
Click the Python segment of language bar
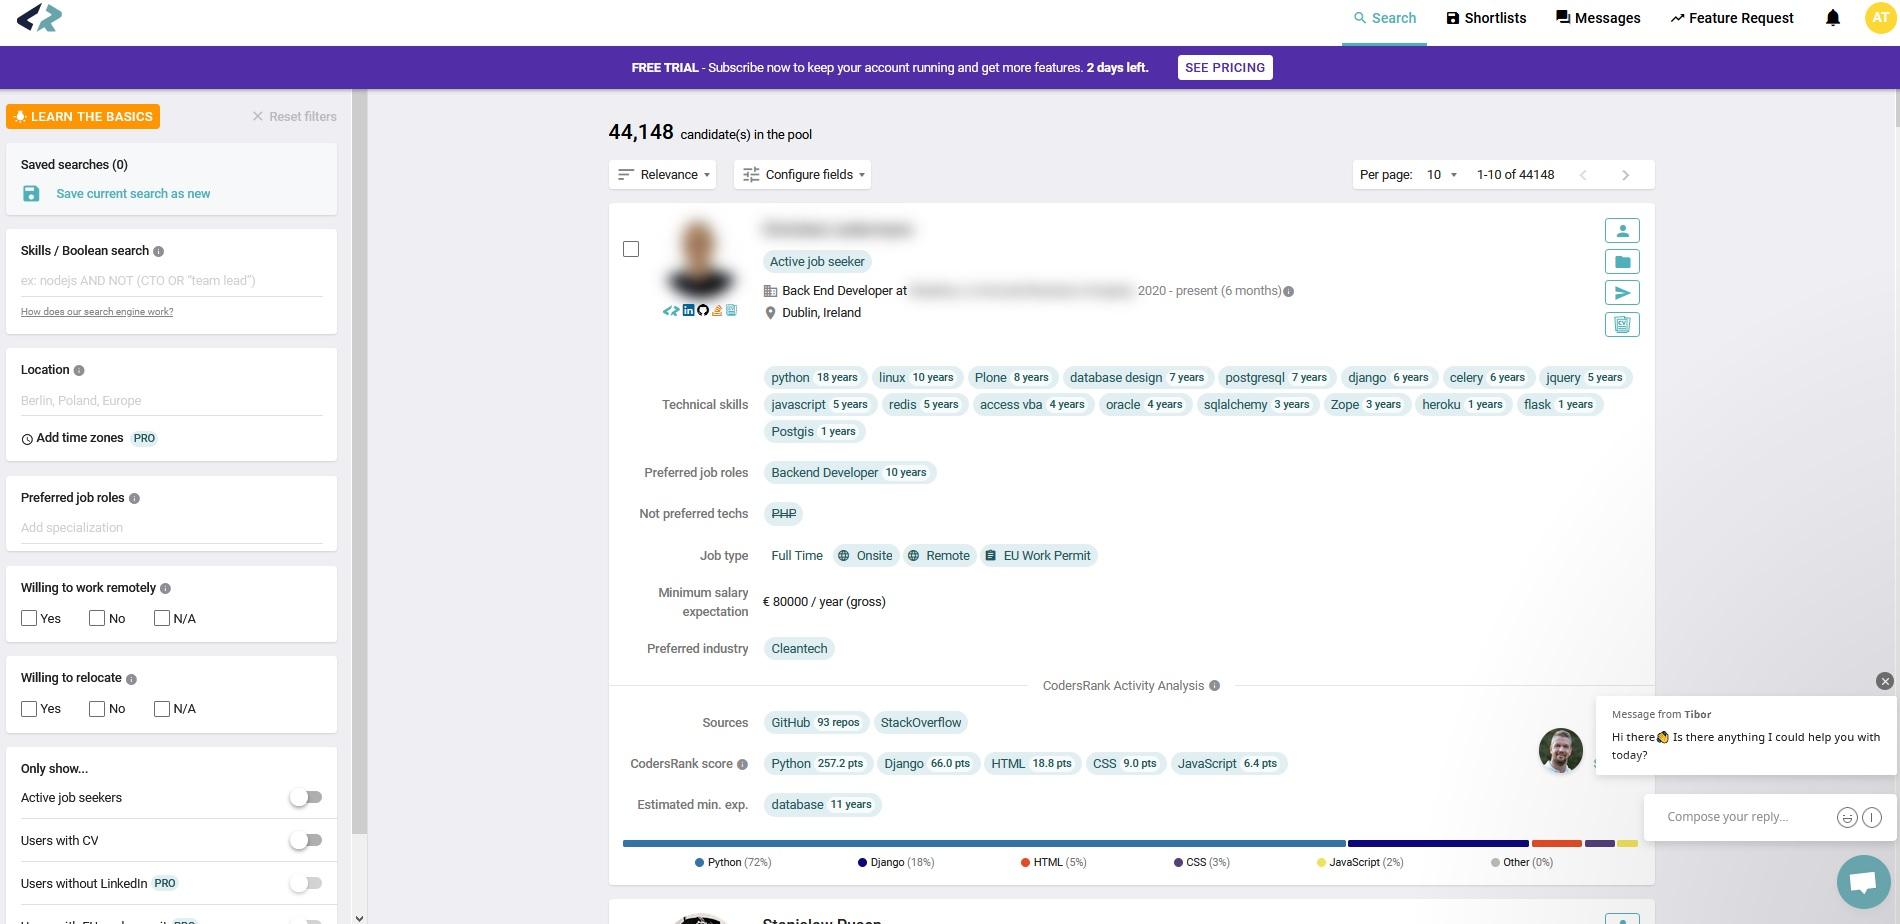tap(984, 843)
